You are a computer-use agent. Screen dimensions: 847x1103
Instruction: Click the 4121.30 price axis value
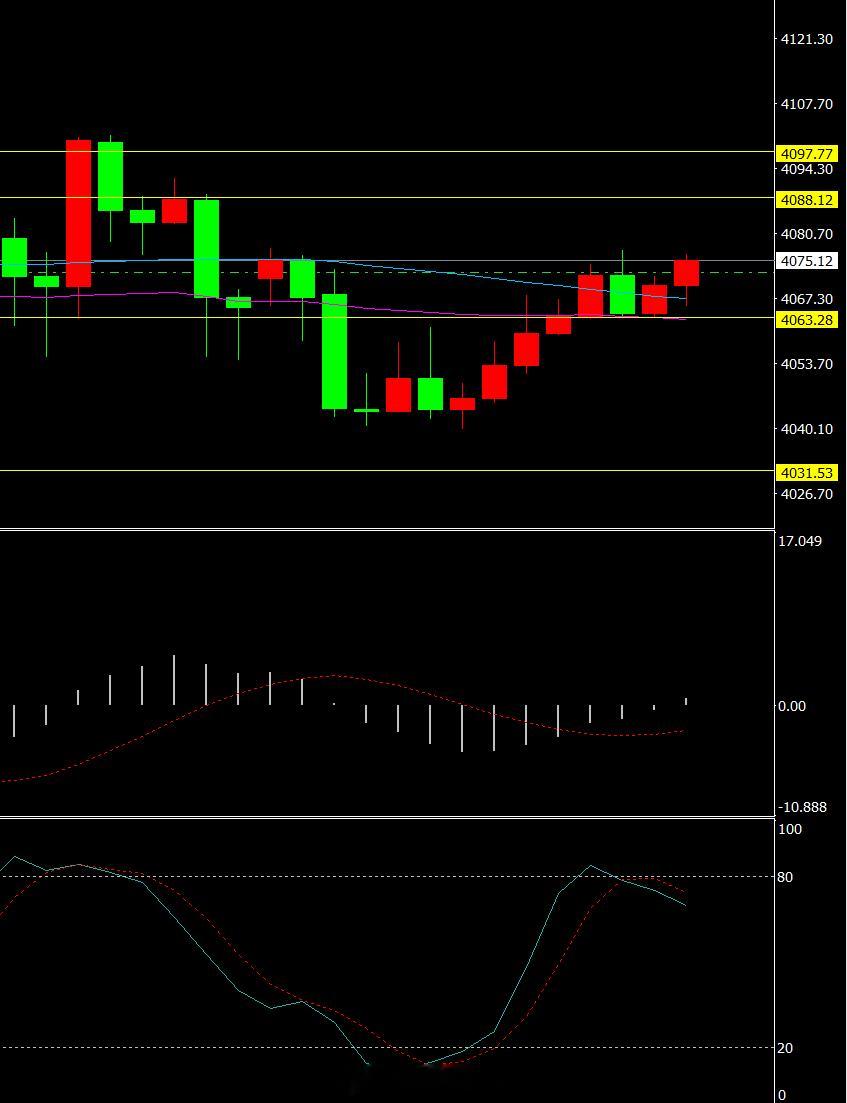tap(807, 39)
